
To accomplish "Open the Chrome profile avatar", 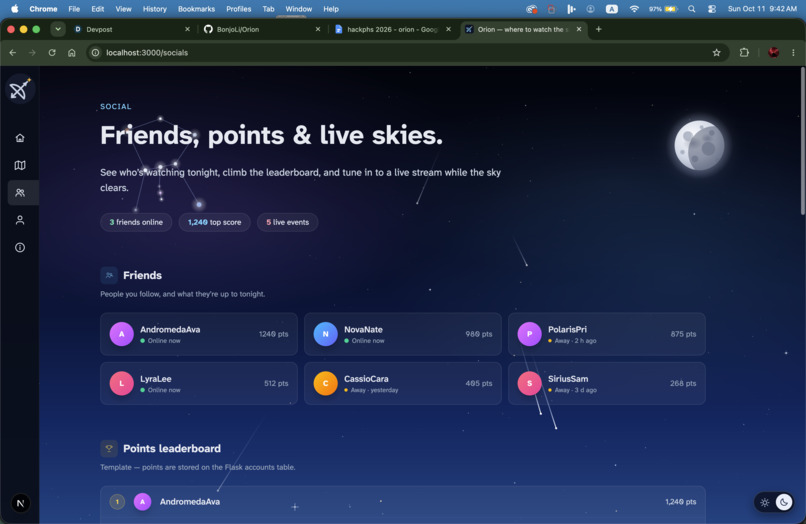I will [x=774, y=52].
